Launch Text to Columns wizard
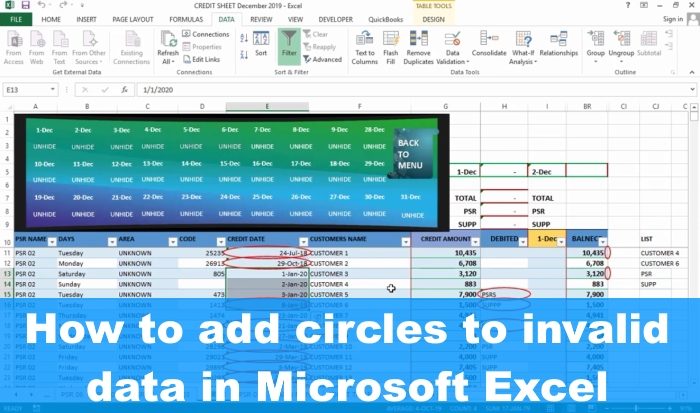The width and height of the screenshot is (700, 413). [364, 48]
